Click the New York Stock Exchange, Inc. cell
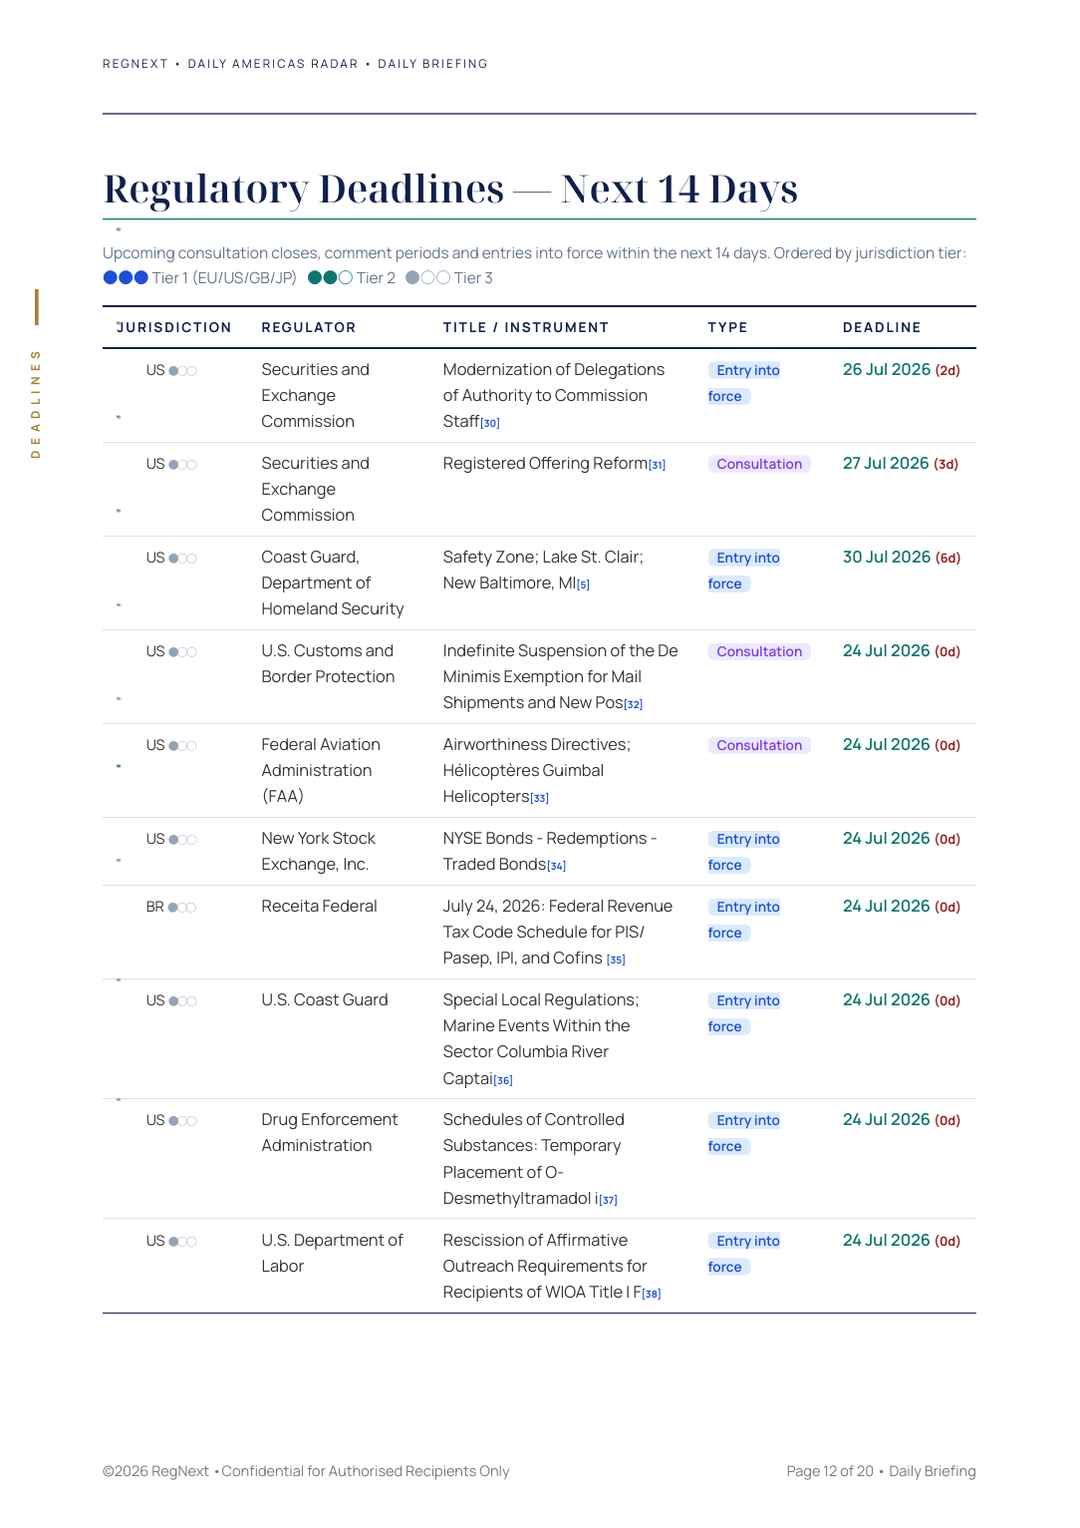1080x1528 pixels. coord(318,852)
